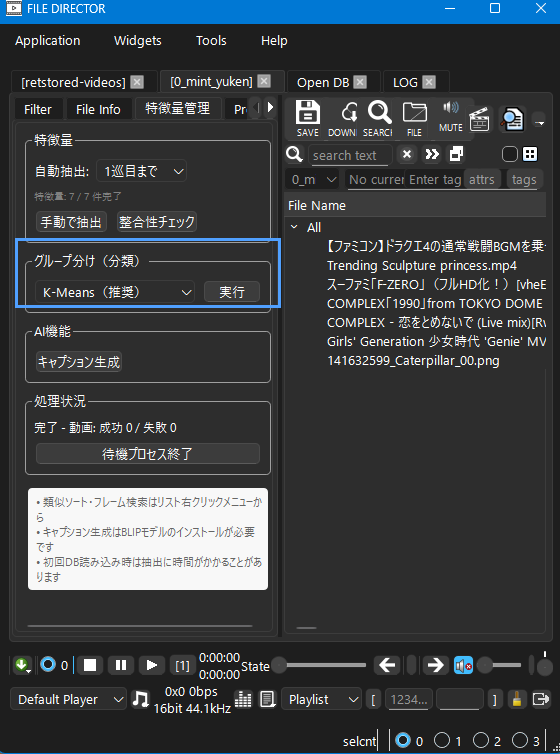
Task: Type-focus the search text field
Action: click(x=350, y=155)
